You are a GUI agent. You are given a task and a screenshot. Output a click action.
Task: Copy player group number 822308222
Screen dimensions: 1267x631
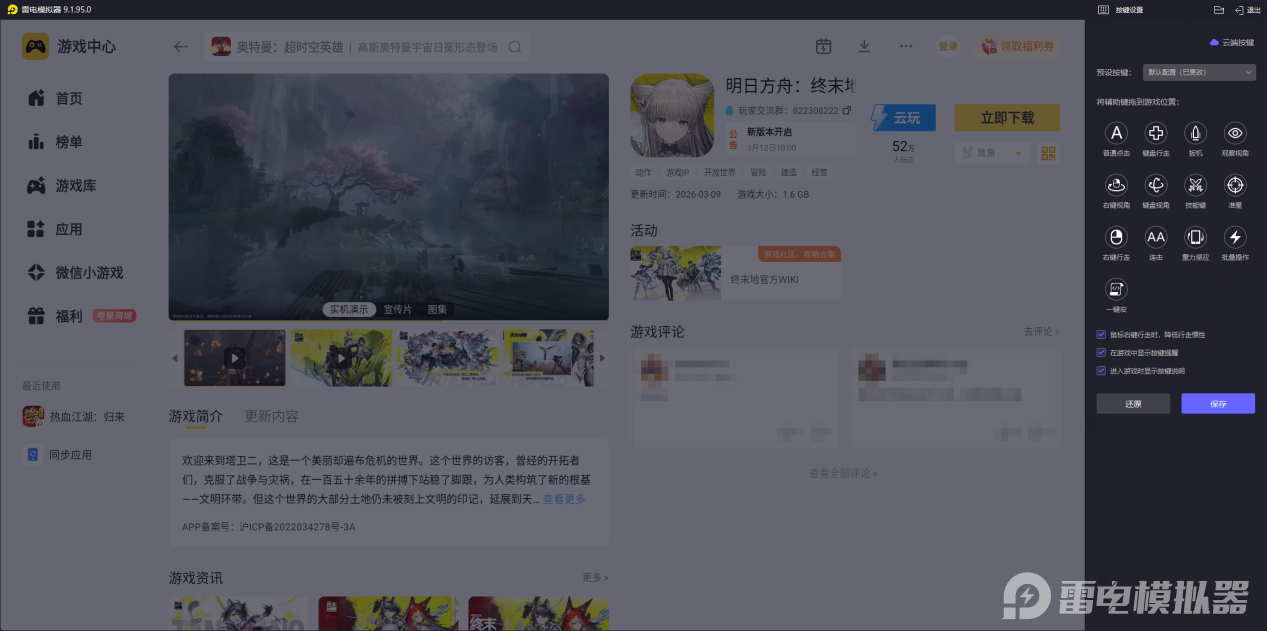point(847,110)
